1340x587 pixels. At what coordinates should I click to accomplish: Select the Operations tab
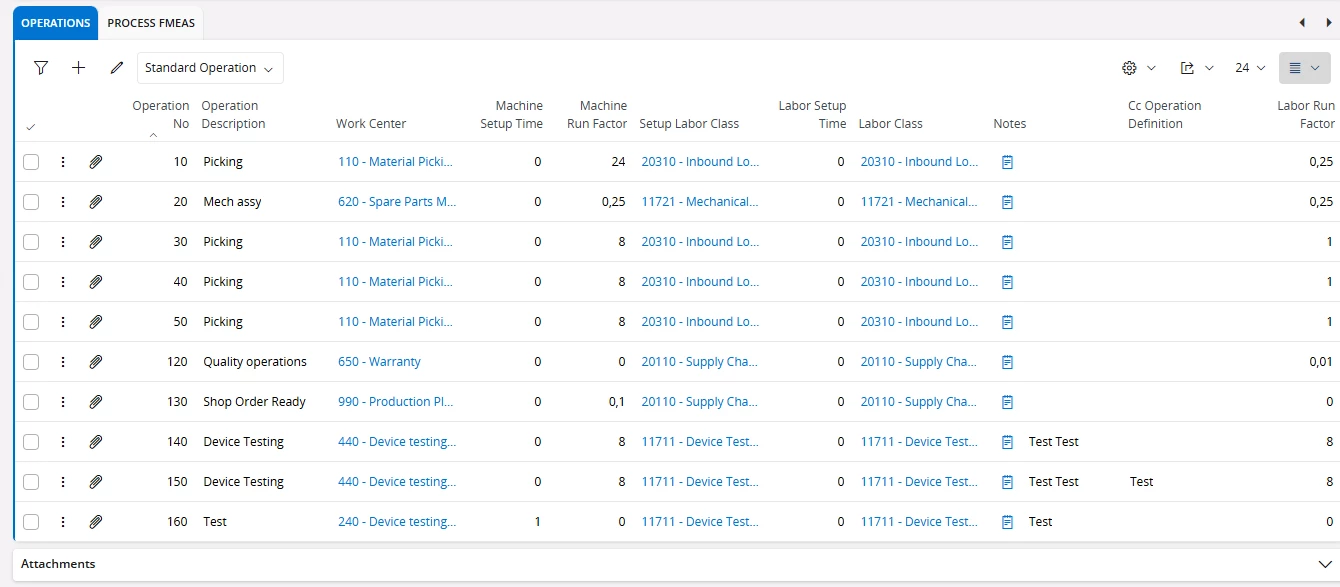click(56, 23)
